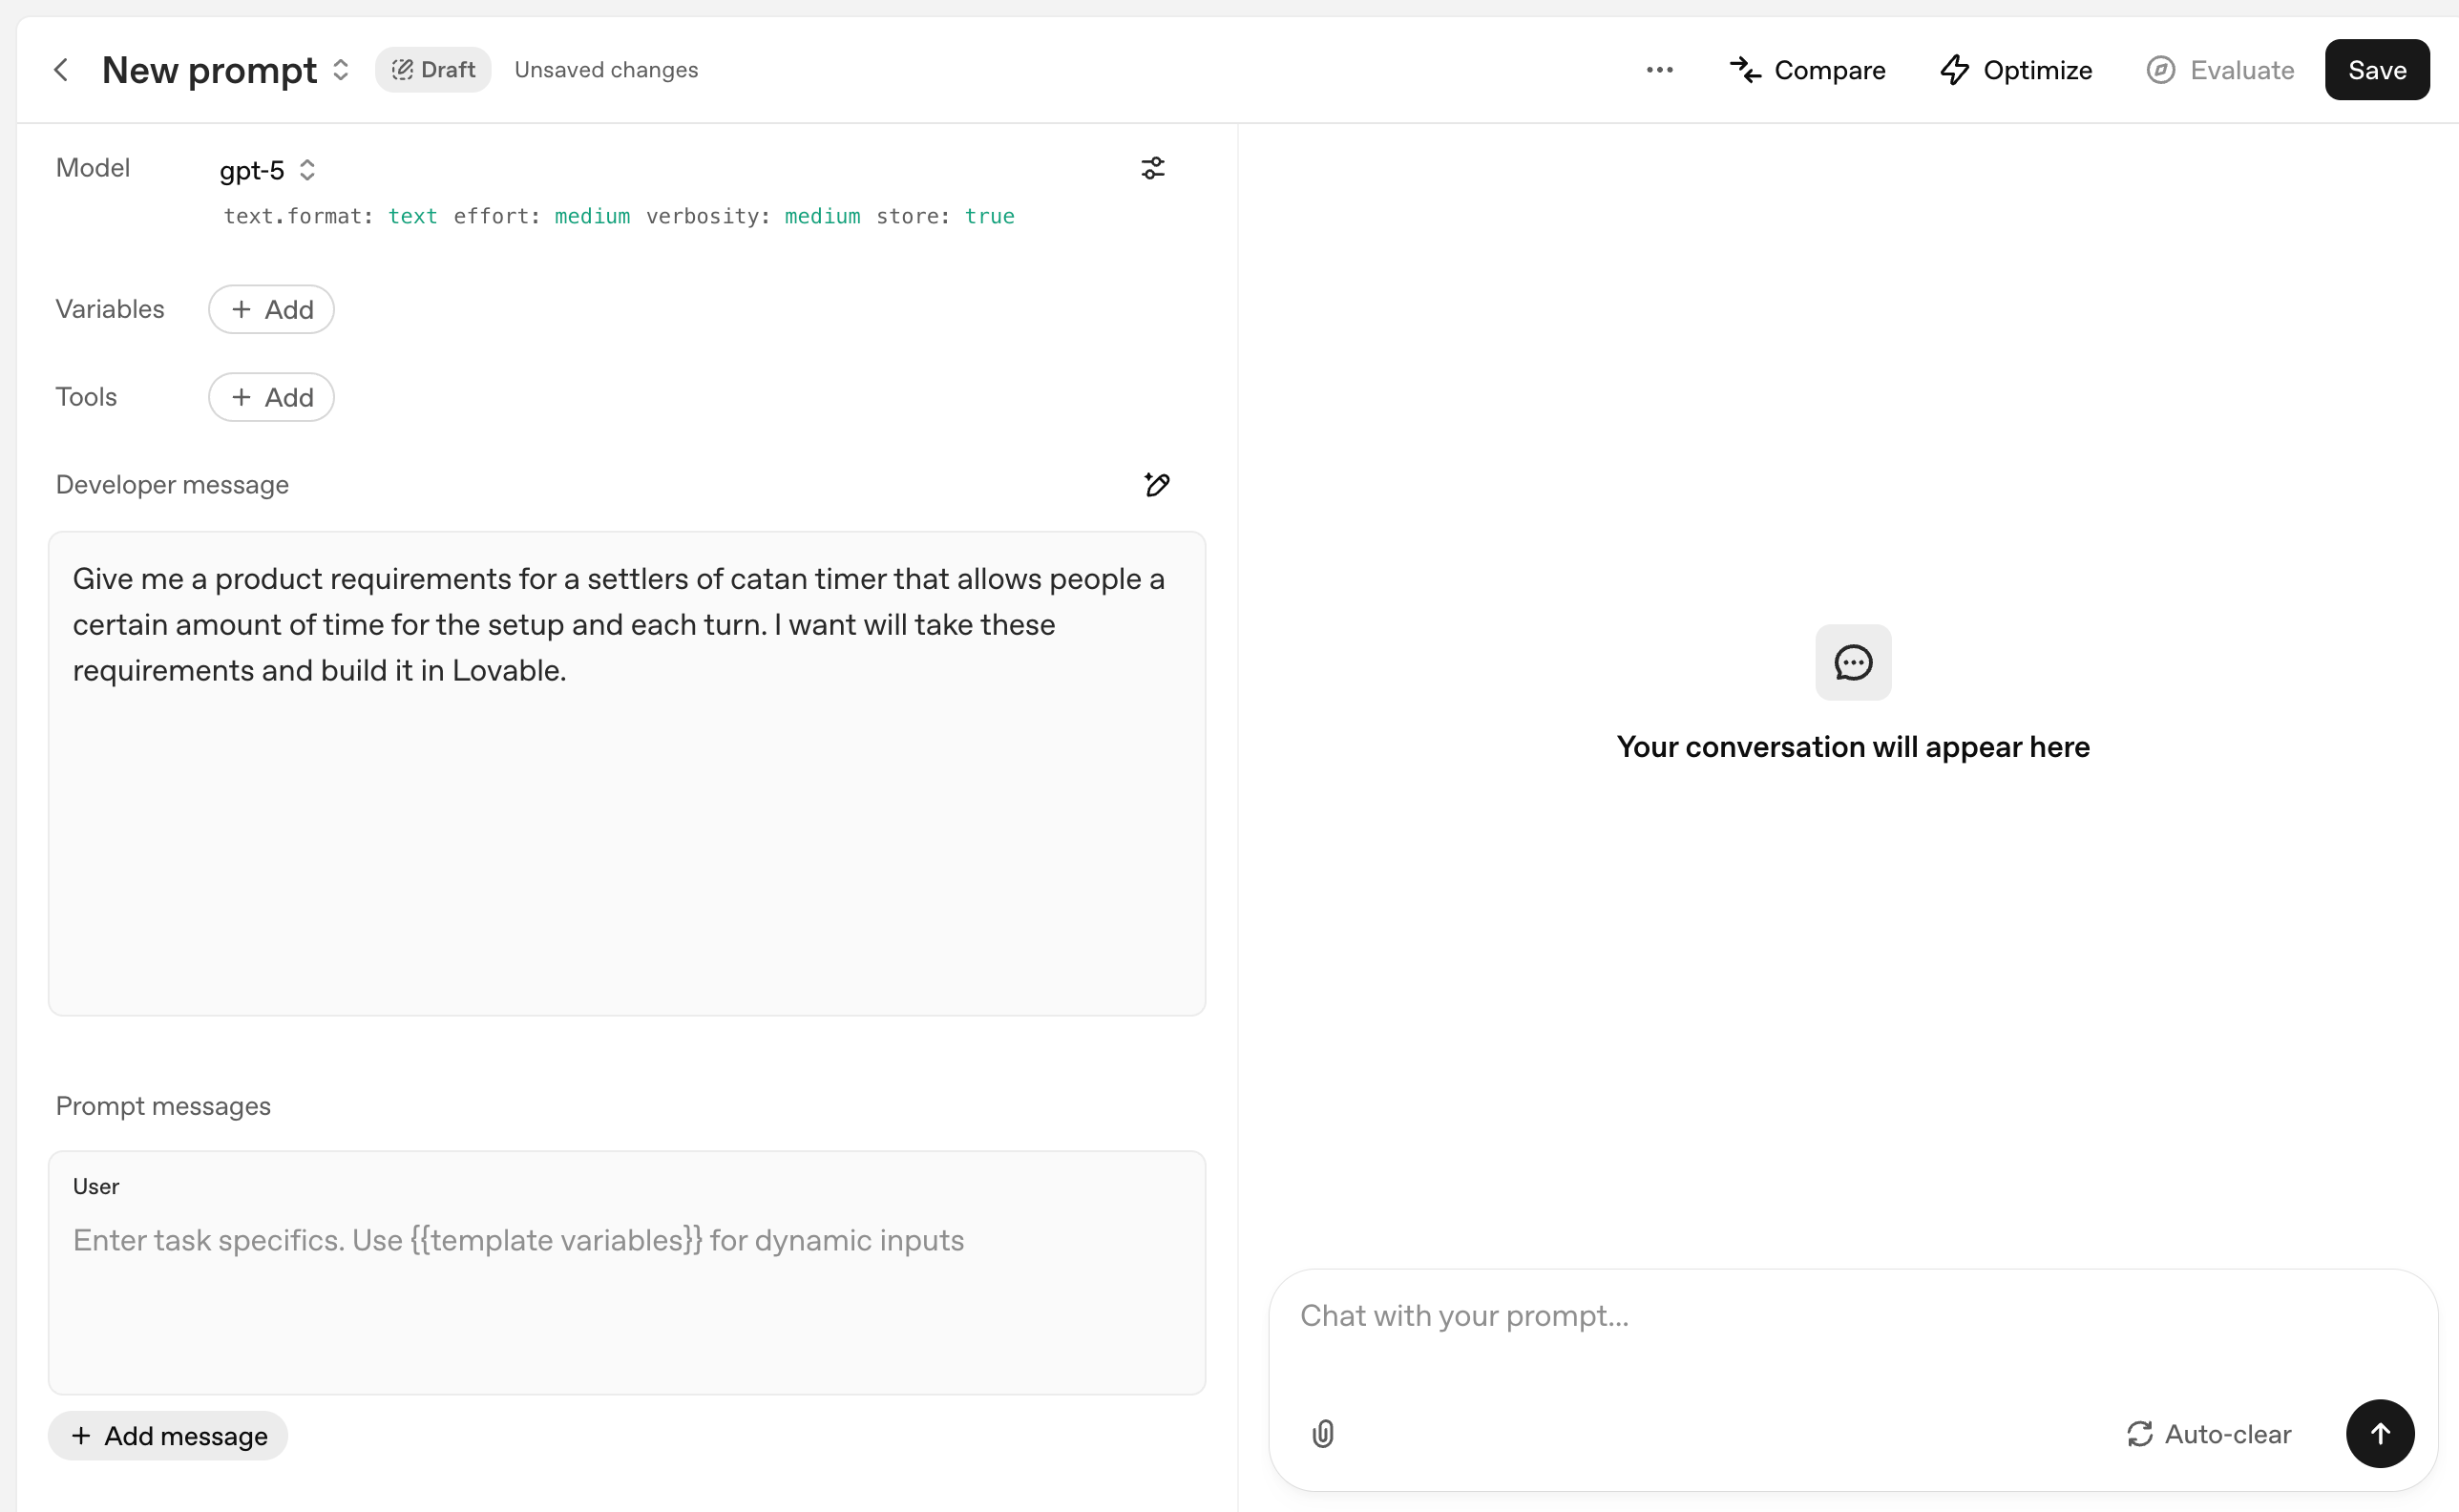Add a new variable

click(271, 310)
